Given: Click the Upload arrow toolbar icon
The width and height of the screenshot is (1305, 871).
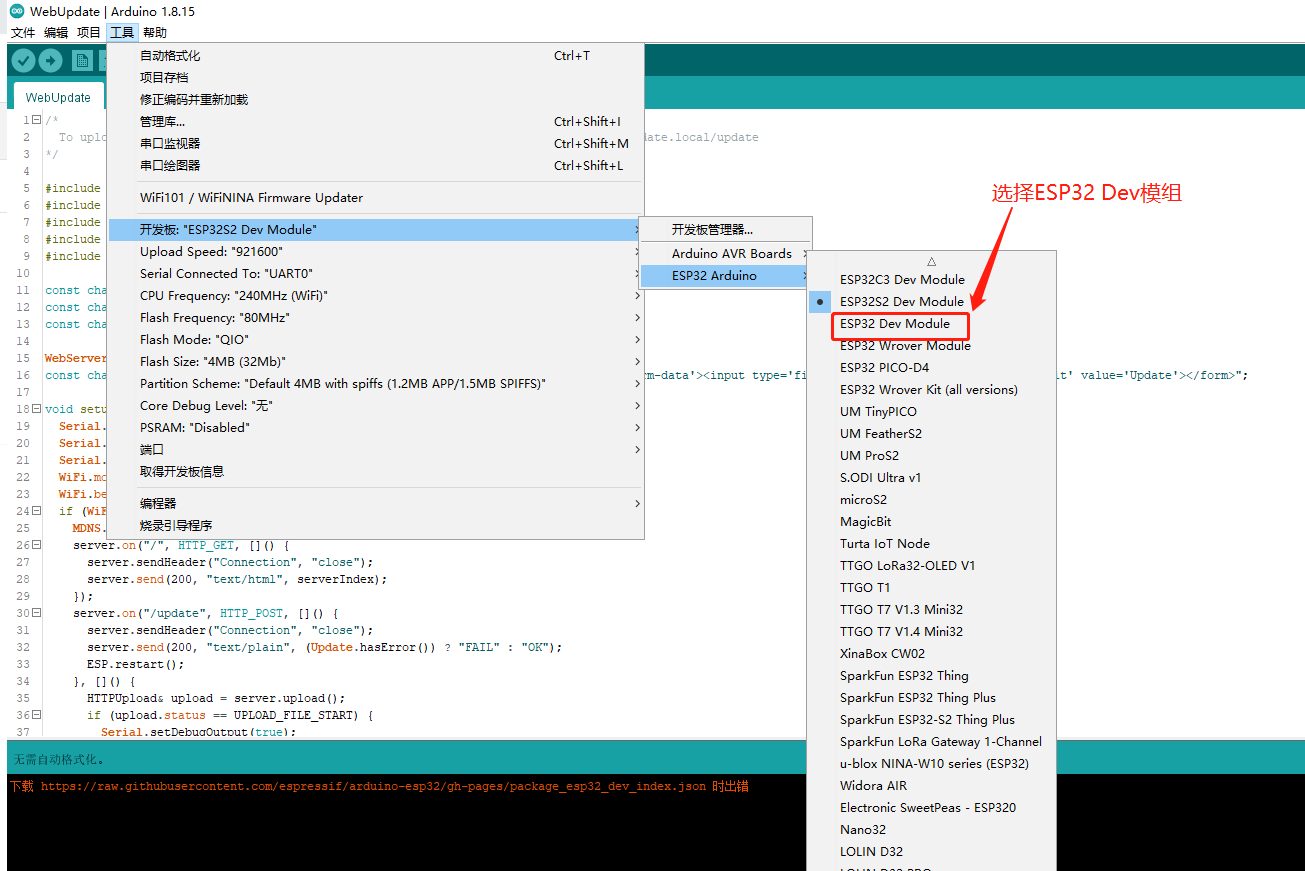Looking at the screenshot, I should (x=50, y=60).
